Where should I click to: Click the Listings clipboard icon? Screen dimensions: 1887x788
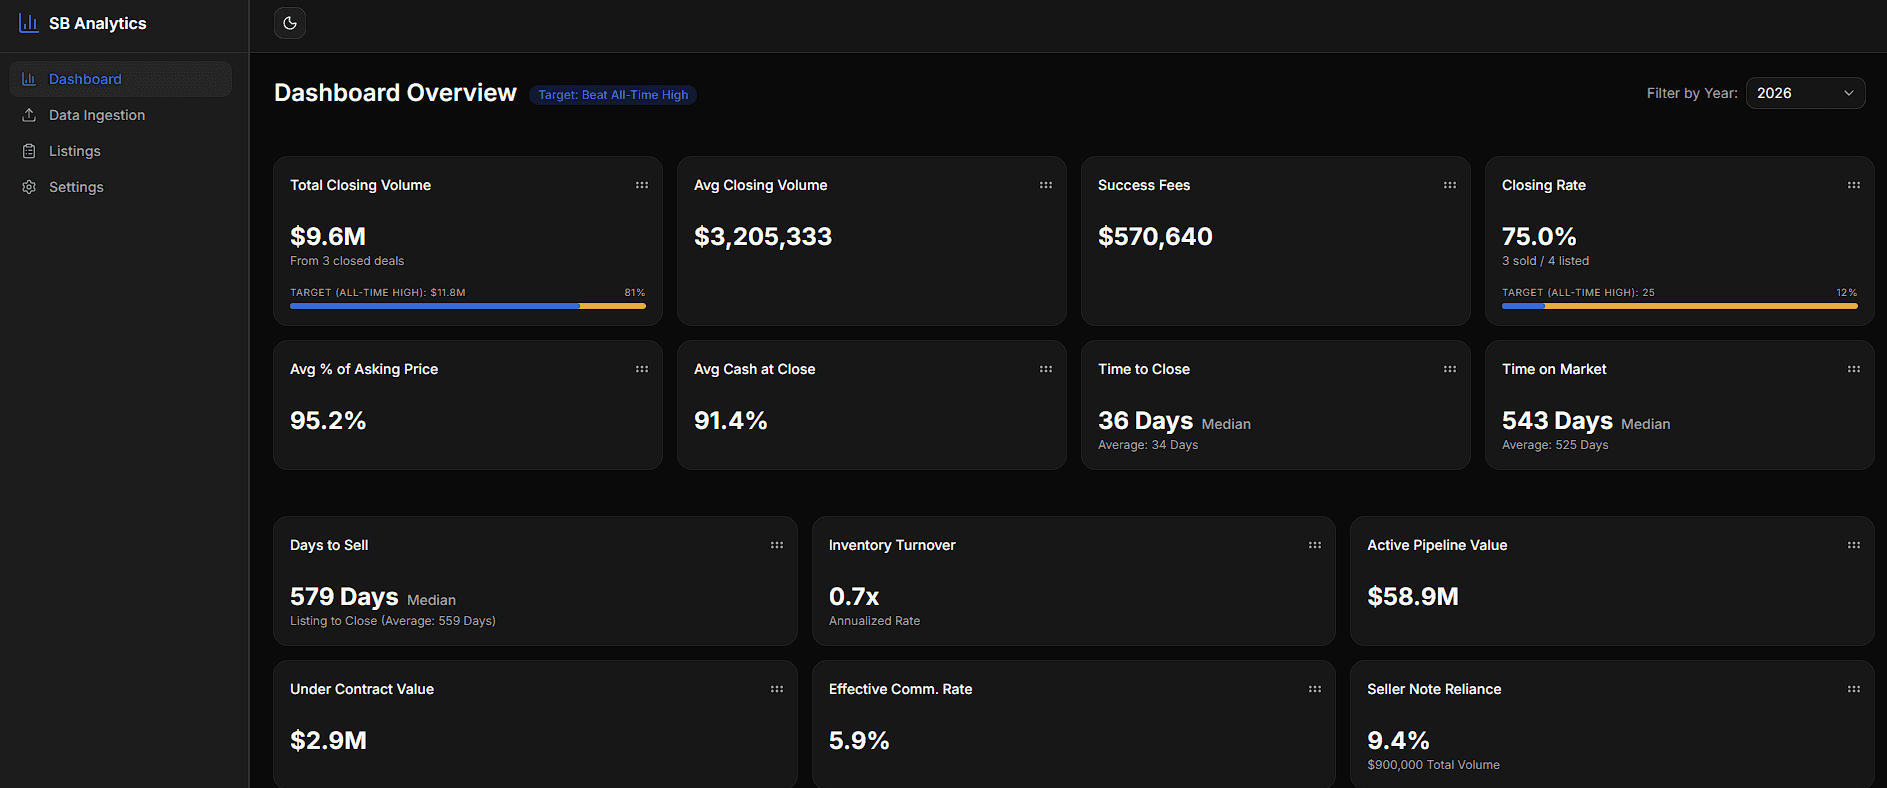(x=29, y=151)
